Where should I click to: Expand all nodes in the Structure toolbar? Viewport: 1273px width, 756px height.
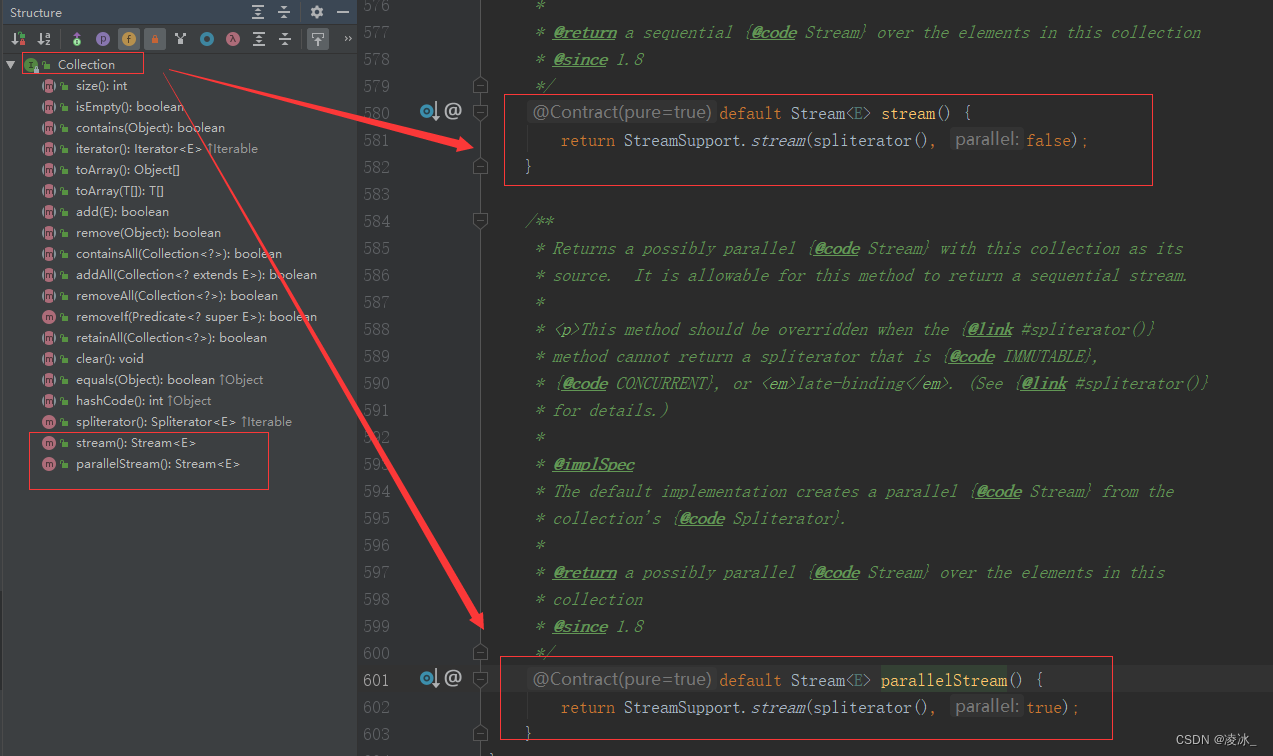(x=259, y=38)
